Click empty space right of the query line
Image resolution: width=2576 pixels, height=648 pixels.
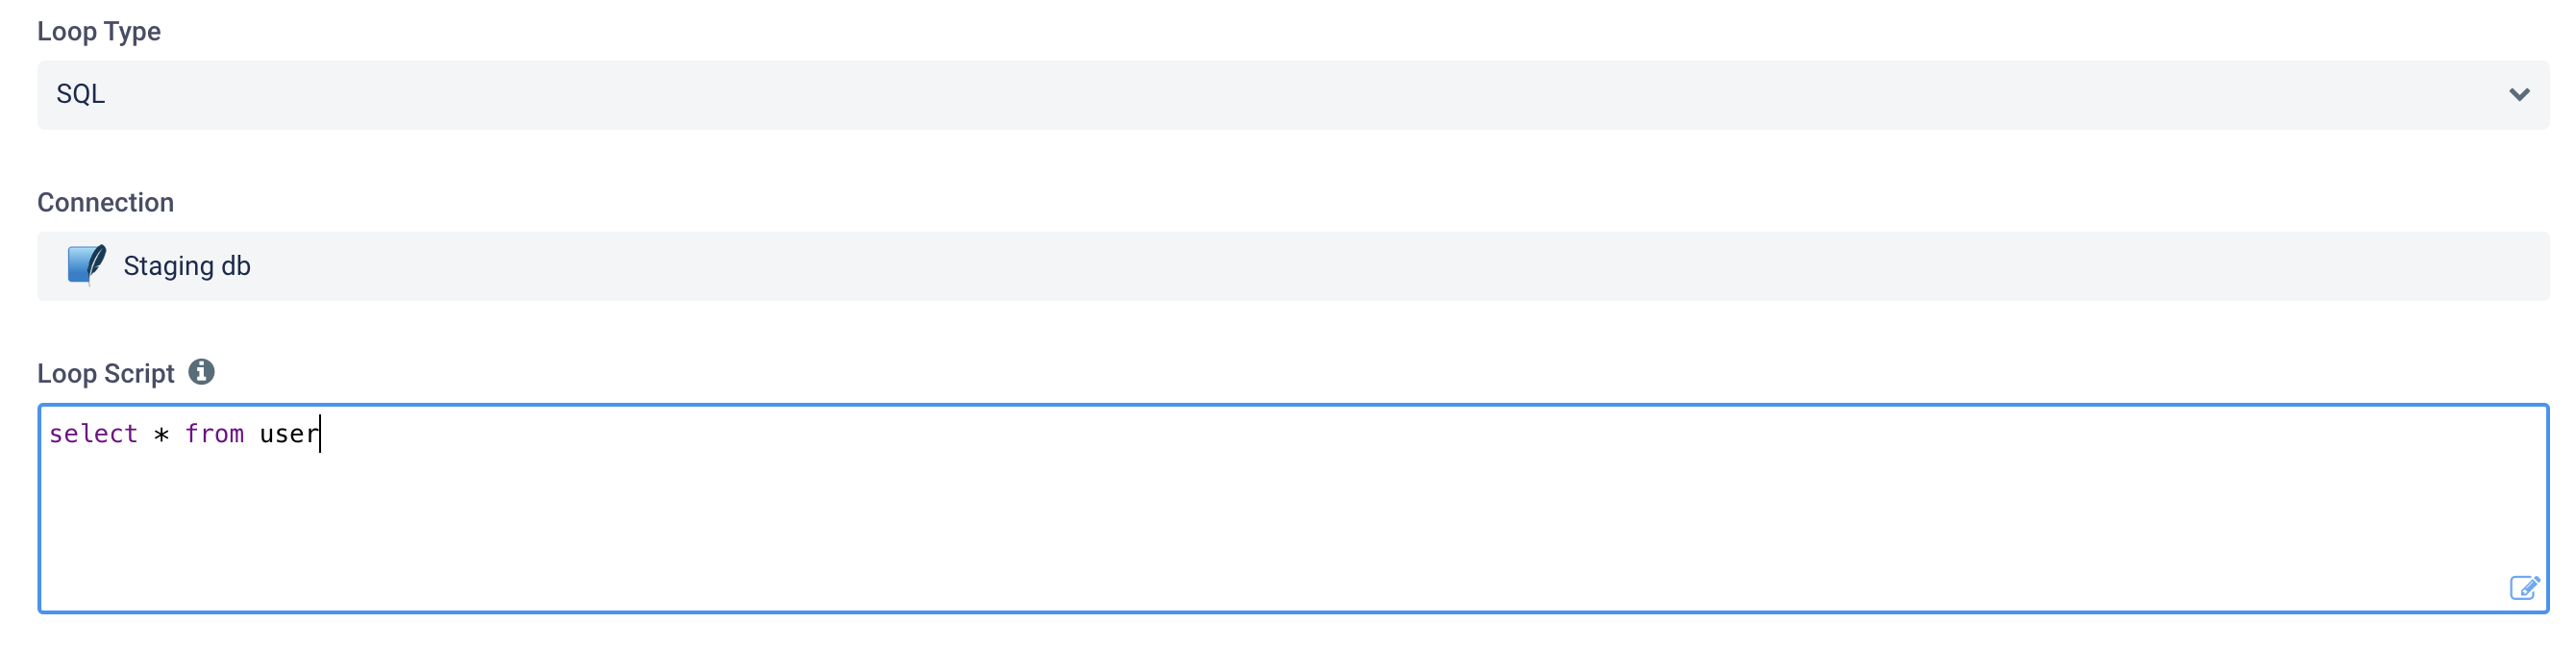1400,434
